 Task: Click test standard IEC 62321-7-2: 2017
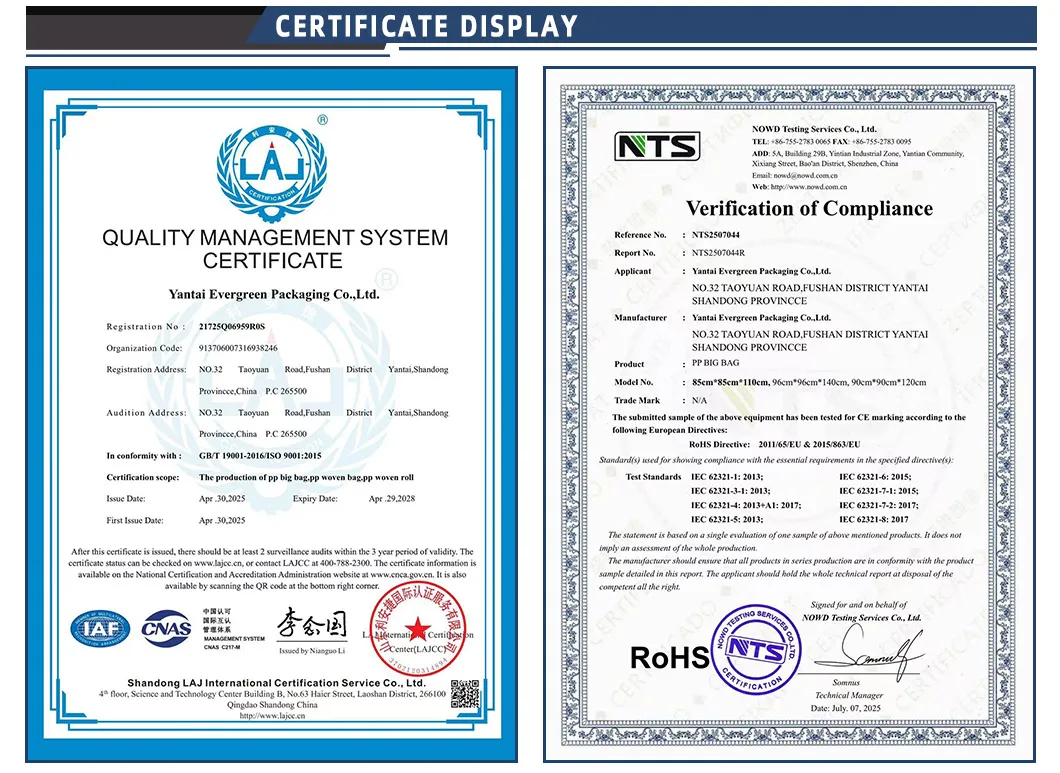pos(879,505)
